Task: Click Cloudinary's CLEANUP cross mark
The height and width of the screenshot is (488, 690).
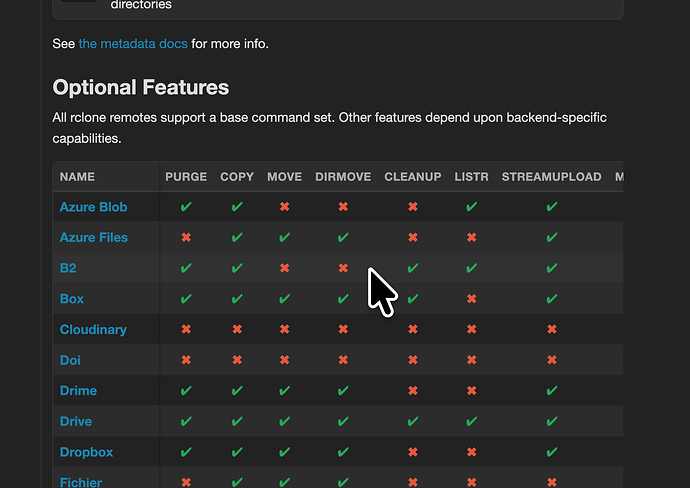Action: [x=413, y=329]
